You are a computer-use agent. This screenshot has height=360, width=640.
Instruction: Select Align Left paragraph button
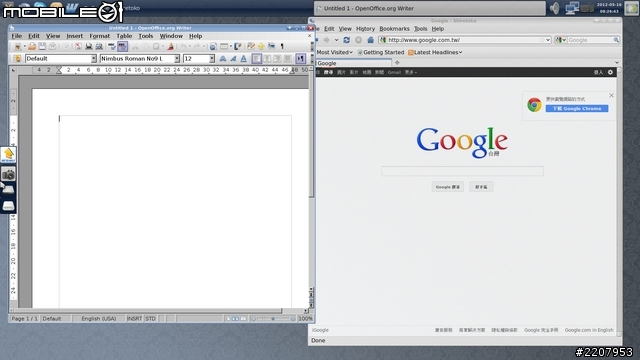point(256,59)
